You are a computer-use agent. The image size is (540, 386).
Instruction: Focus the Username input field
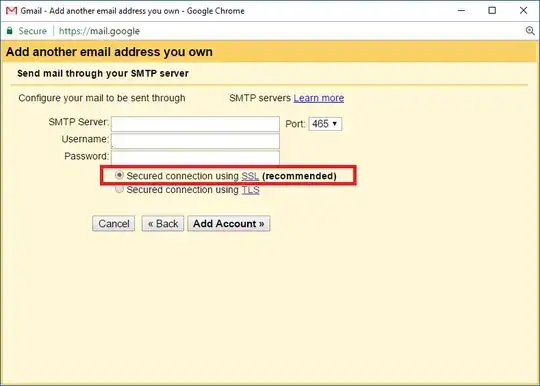click(195, 141)
